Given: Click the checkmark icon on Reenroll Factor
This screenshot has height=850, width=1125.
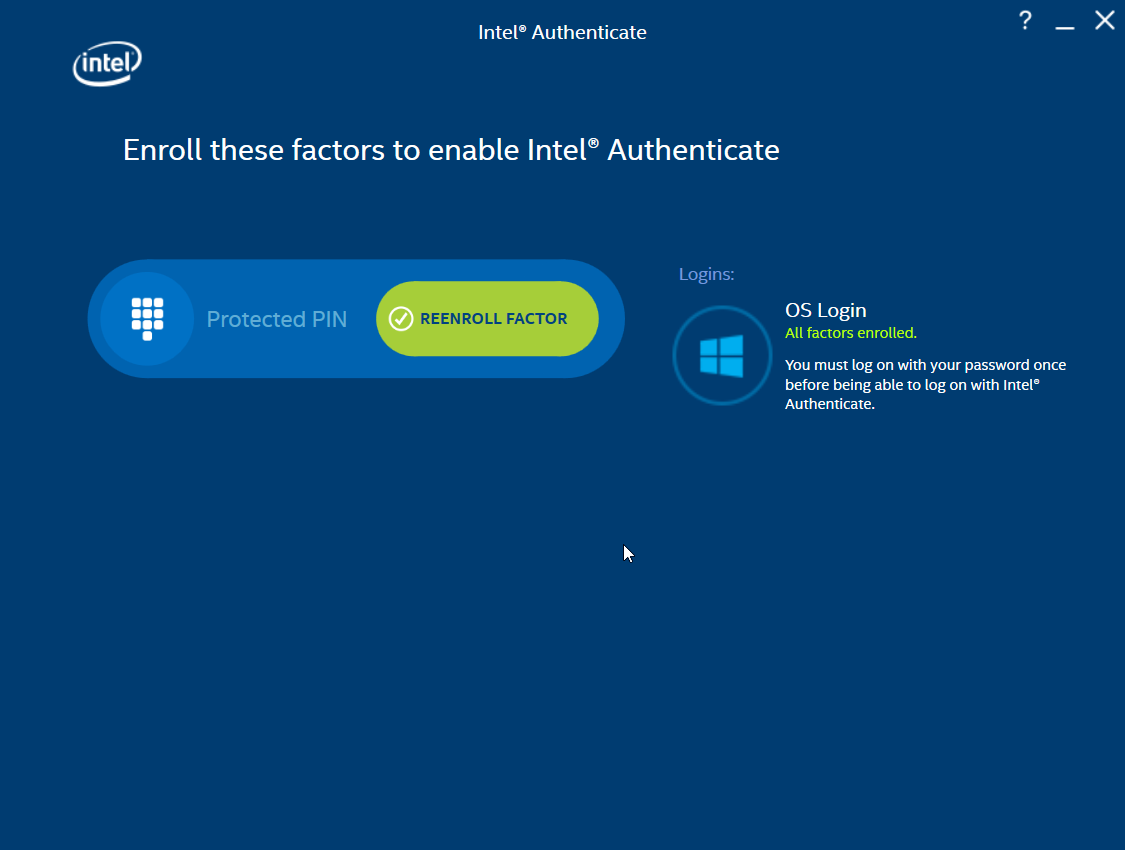Looking at the screenshot, I should pos(400,318).
